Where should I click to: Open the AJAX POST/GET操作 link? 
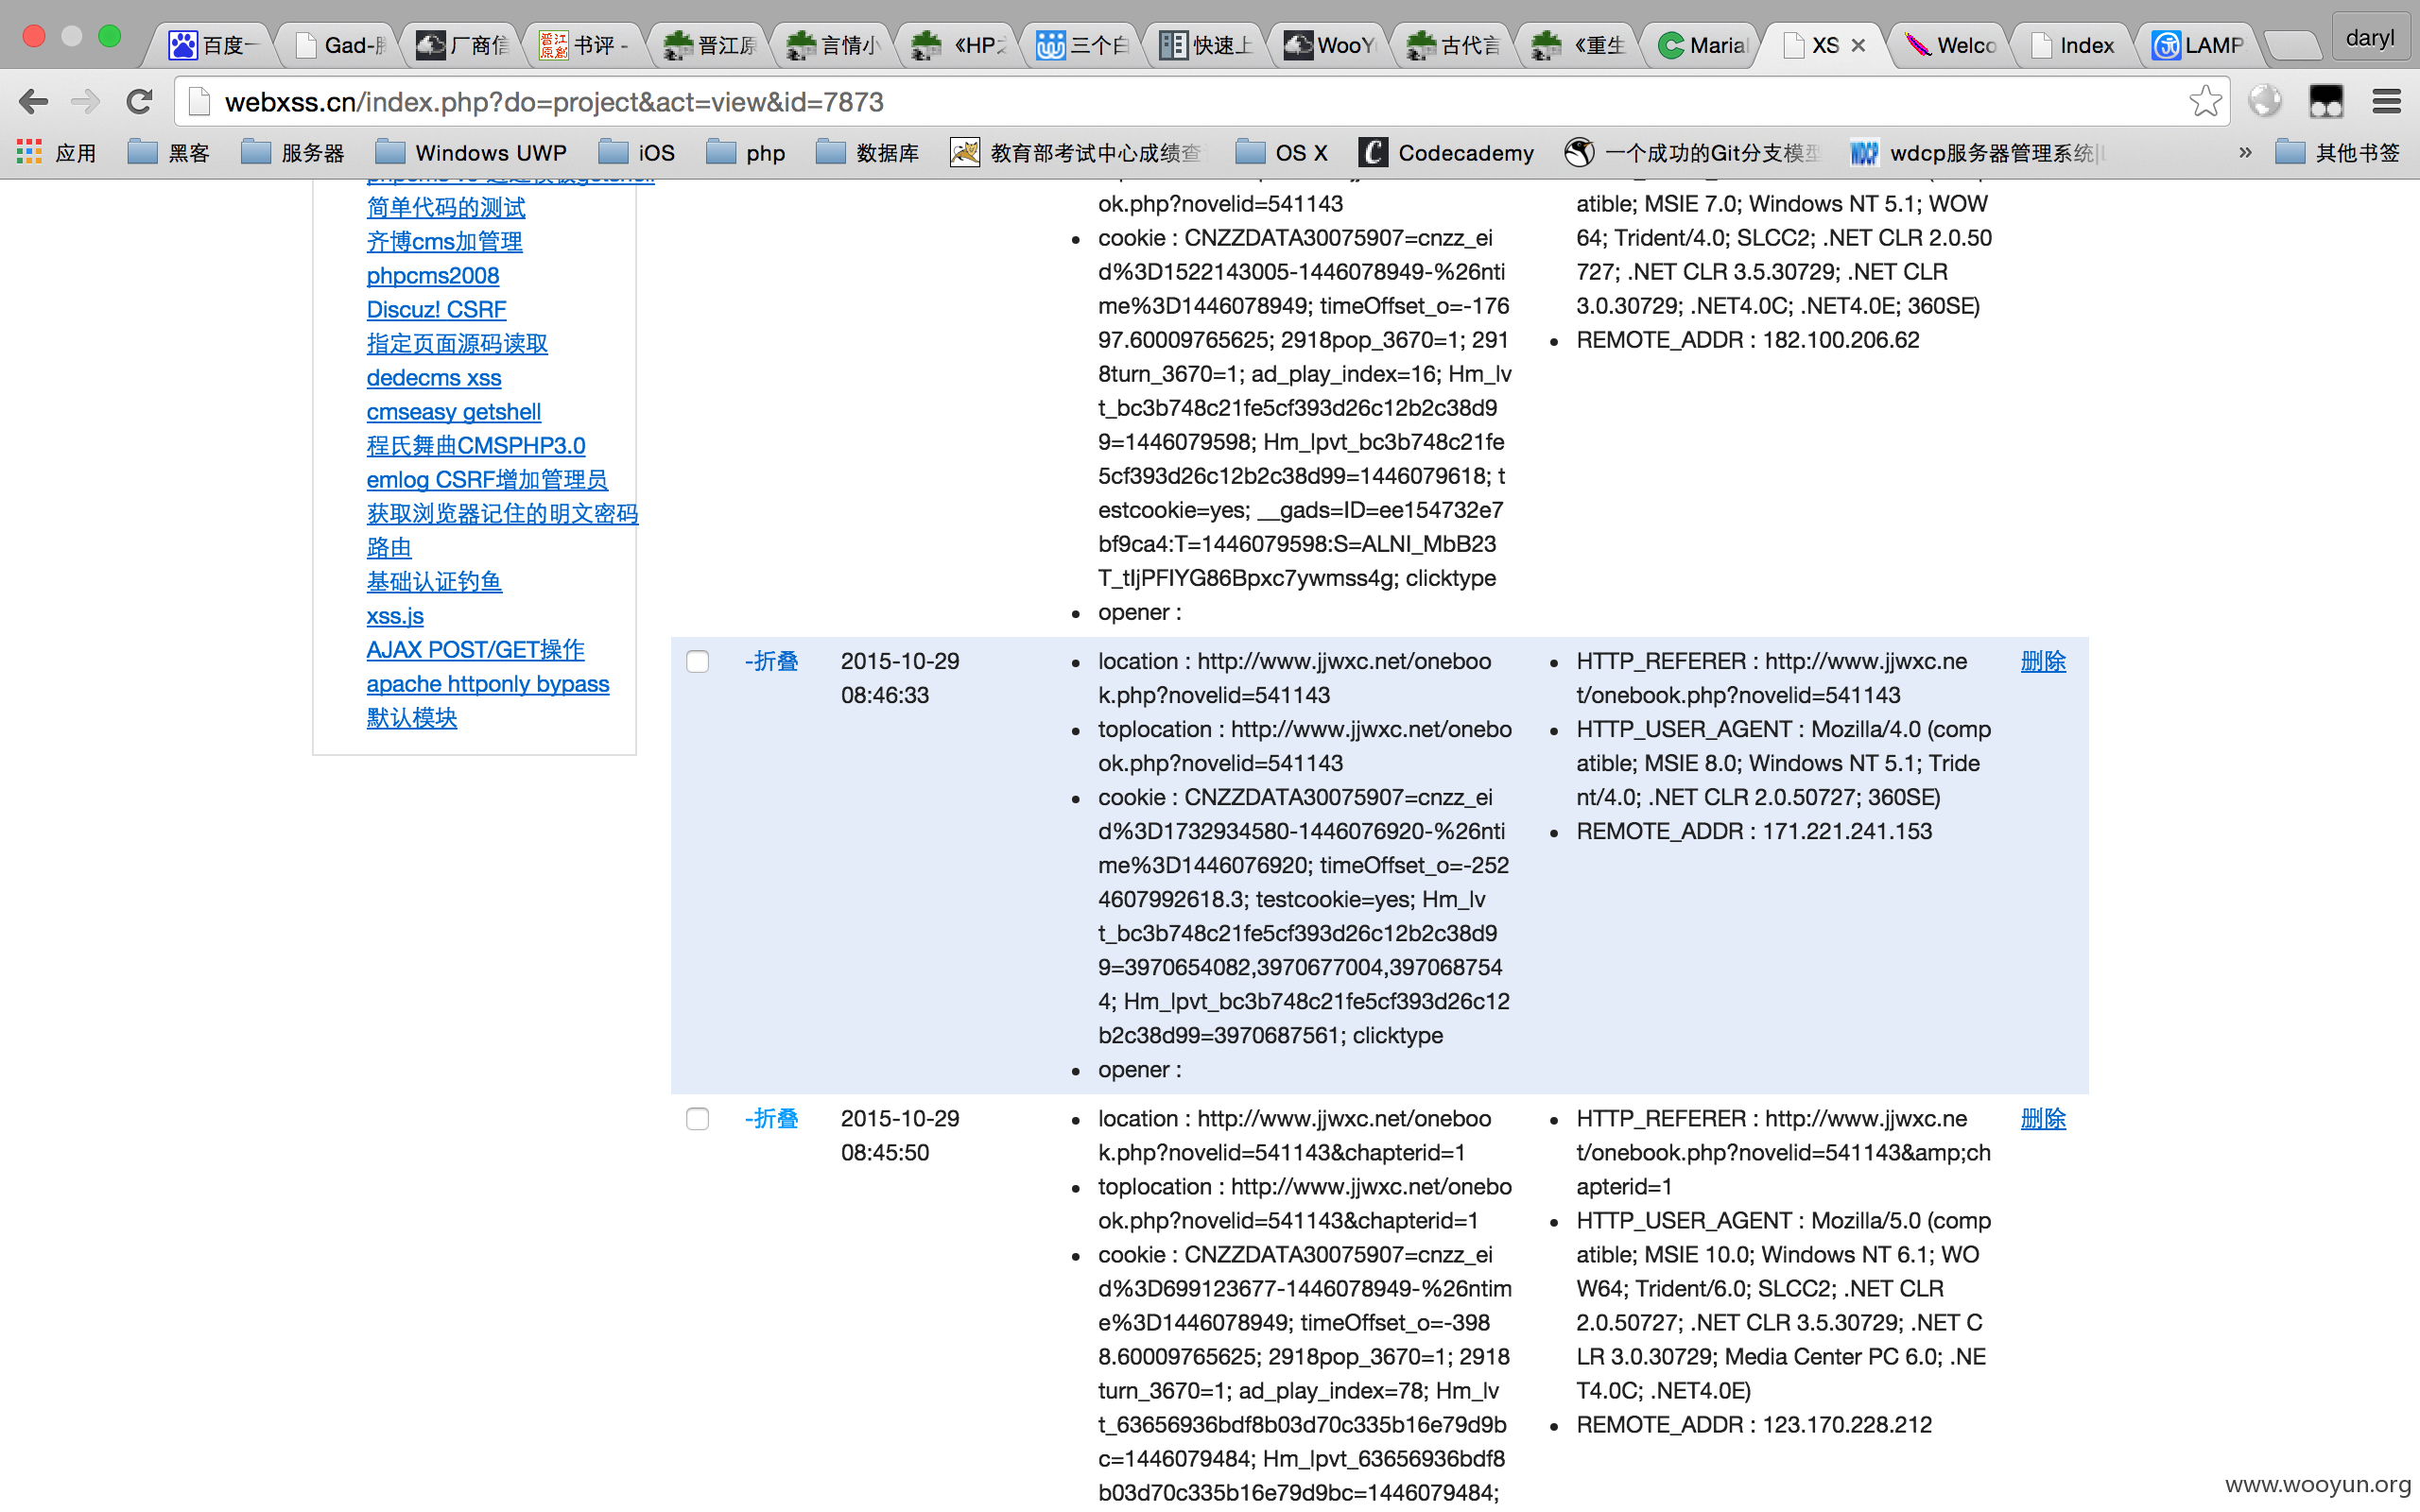click(x=475, y=649)
